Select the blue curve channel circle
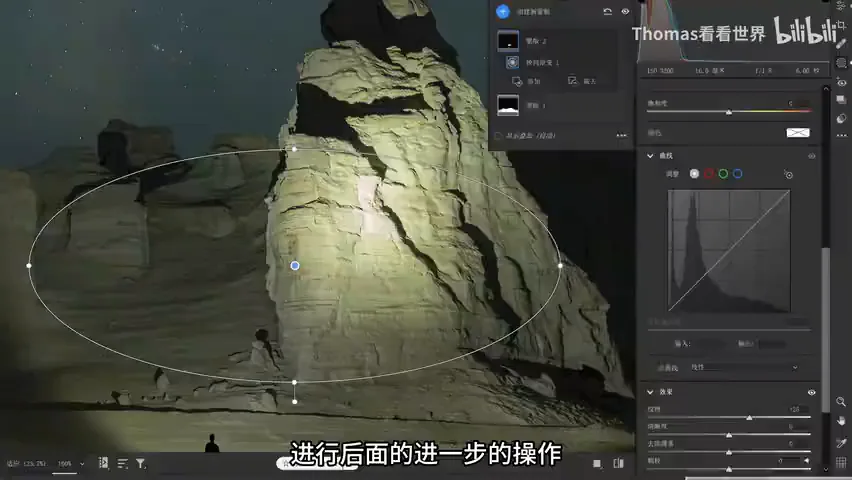Viewport: 852px width, 480px height. click(737, 174)
